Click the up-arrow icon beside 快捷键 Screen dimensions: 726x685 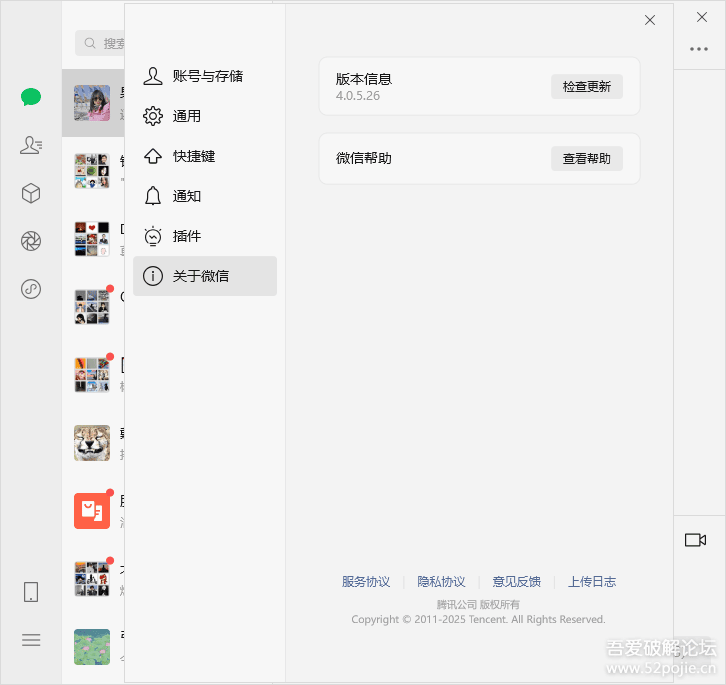(x=153, y=156)
